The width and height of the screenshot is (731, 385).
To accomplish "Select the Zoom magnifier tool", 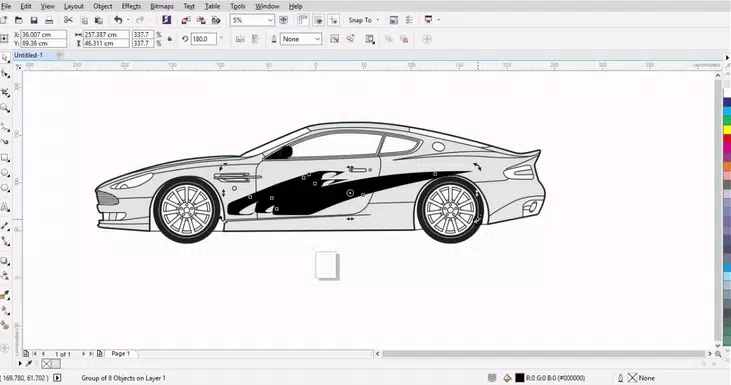I will pyautogui.click(x=5, y=108).
